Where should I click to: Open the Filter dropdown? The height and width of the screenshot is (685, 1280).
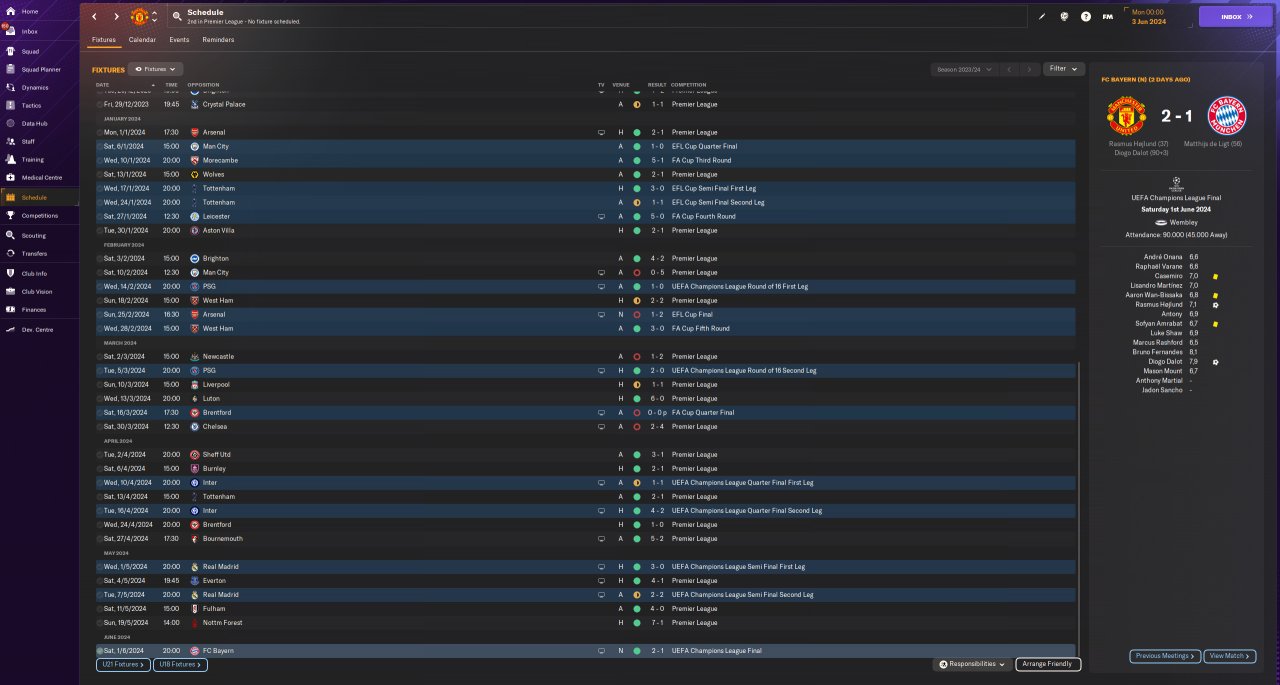(1064, 69)
